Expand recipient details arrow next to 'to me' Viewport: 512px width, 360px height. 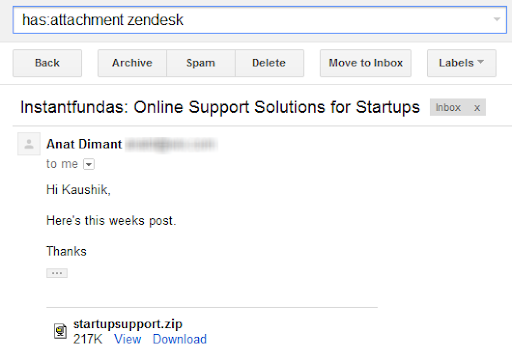pyautogui.click(x=89, y=164)
